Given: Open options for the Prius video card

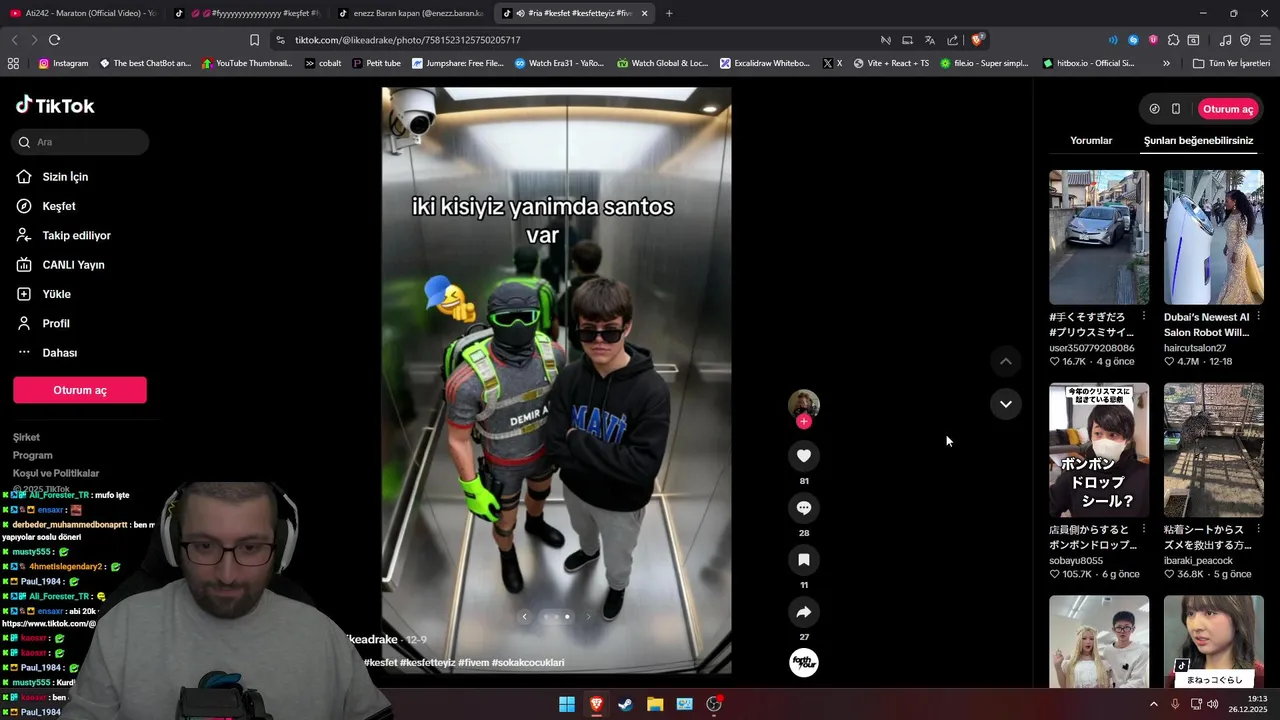Looking at the screenshot, I should pos(1144,316).
